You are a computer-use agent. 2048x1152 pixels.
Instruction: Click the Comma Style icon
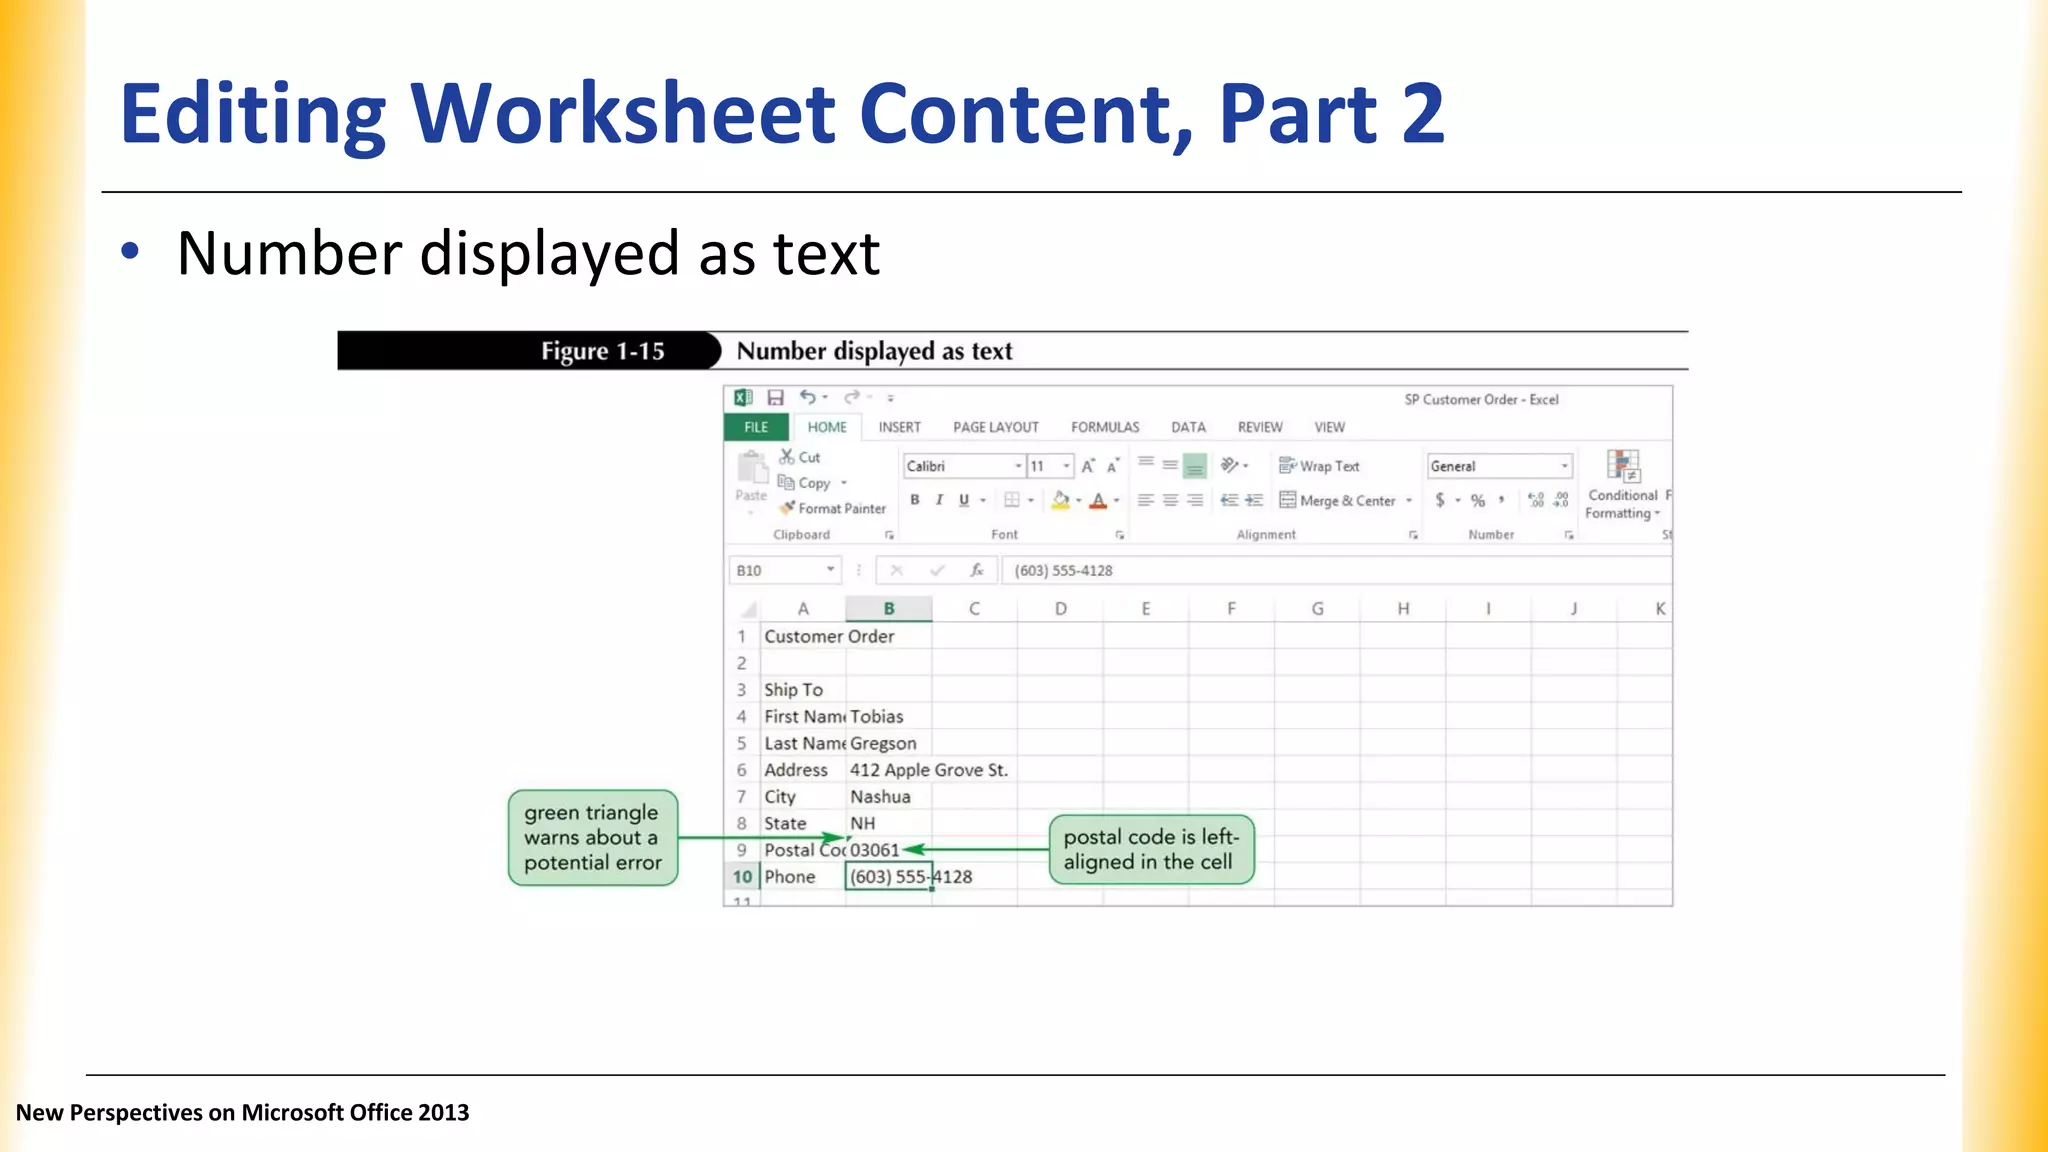coord(1502,500)
